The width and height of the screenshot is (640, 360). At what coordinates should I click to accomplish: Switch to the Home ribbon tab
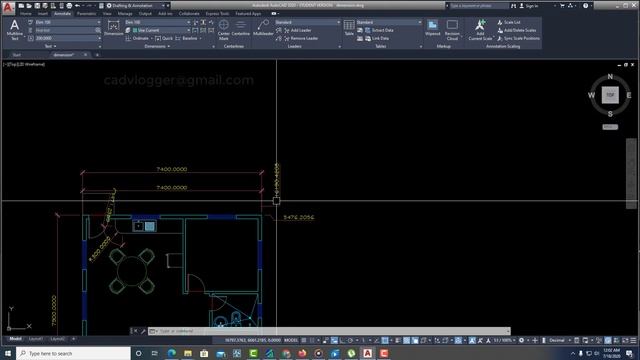(26, 13)
